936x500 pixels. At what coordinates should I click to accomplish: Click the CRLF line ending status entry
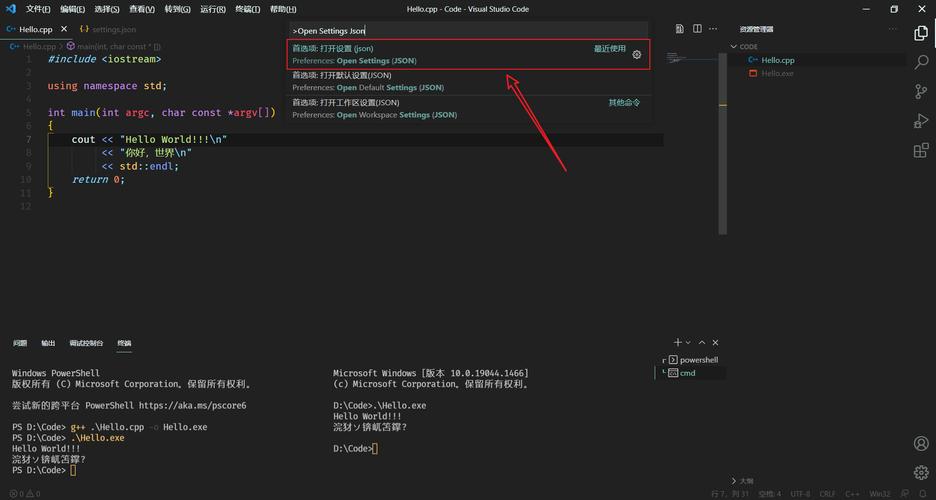827,493
